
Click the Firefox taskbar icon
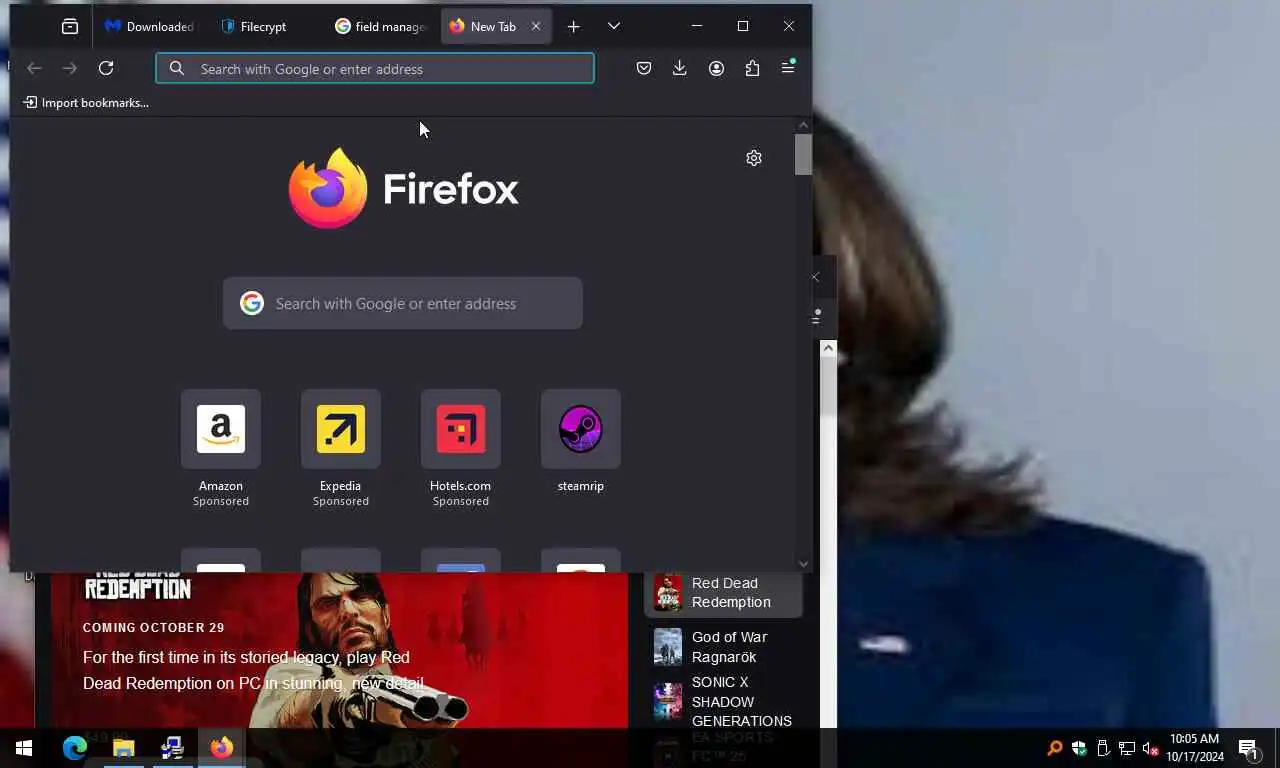pyautogui.click(x=221, y=748)
